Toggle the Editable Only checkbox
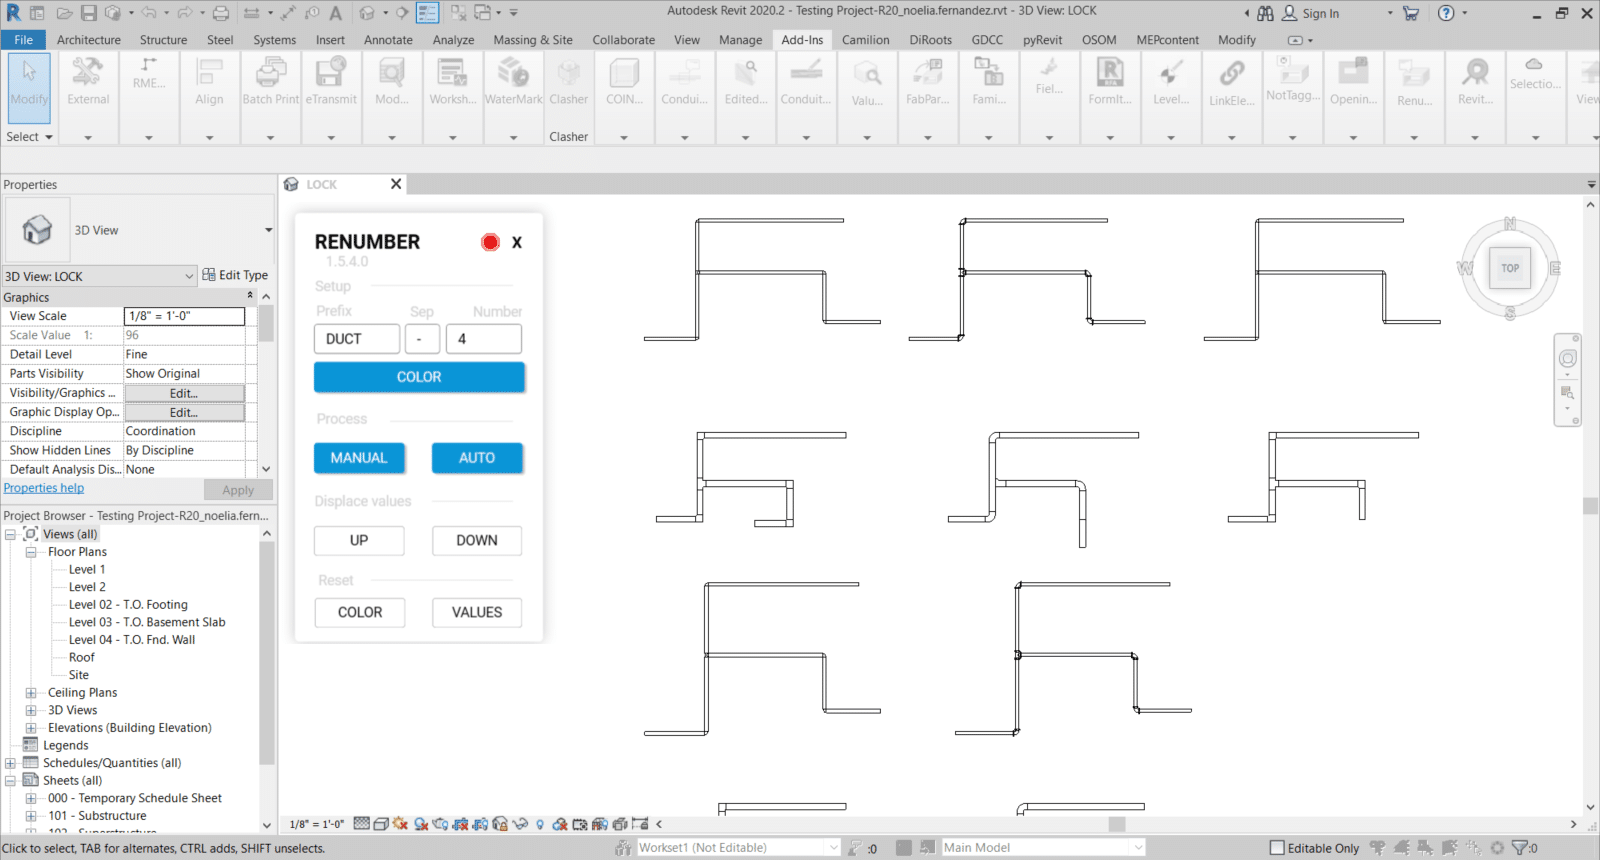The height and width of the screenshot is (860, 1600). (x=1277, y=848)
